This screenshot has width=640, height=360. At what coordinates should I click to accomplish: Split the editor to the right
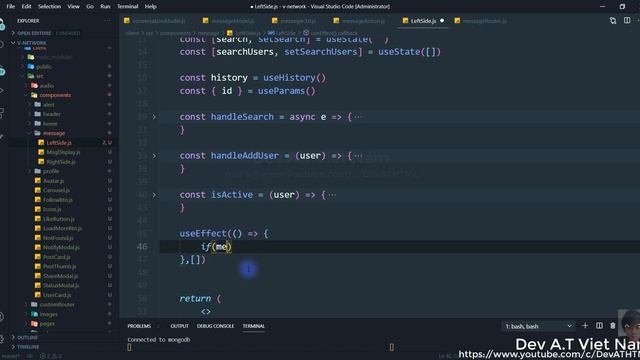pyautogui.click(x=627, y=20)
